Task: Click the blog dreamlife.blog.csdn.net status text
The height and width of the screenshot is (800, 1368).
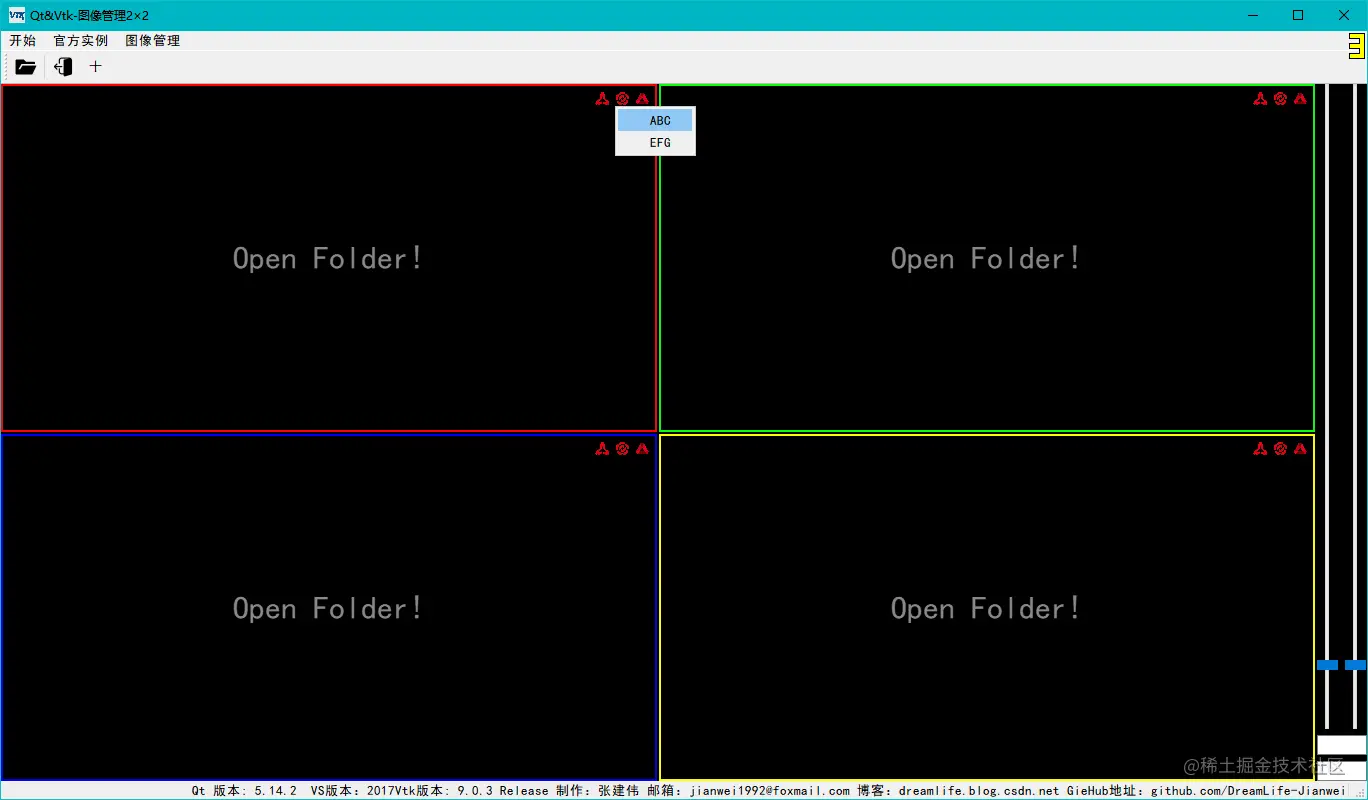Action: (979, 791)
